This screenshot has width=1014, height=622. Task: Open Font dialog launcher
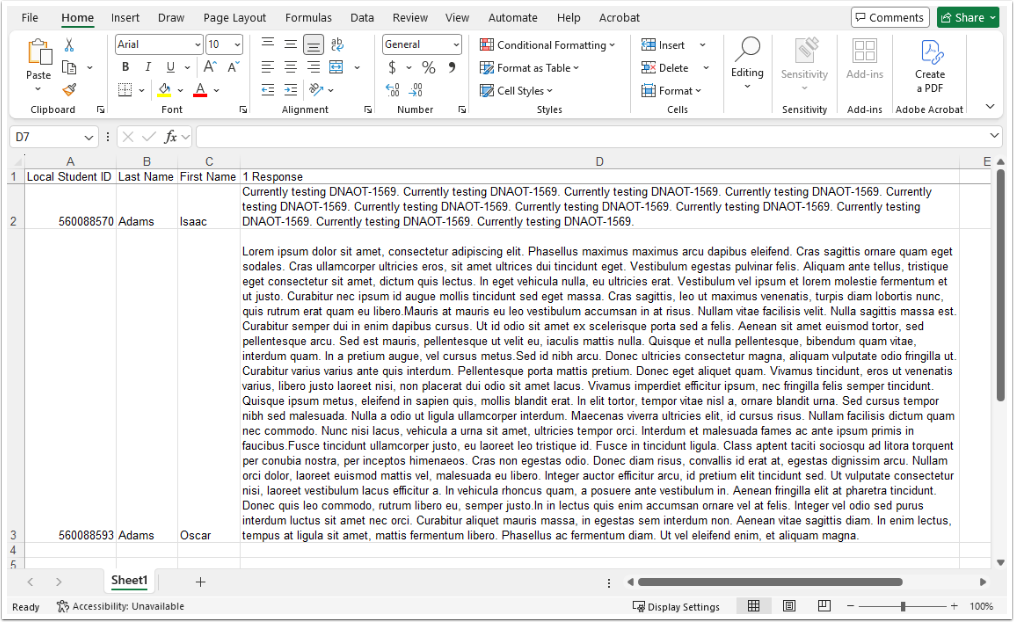click(243, 110)
